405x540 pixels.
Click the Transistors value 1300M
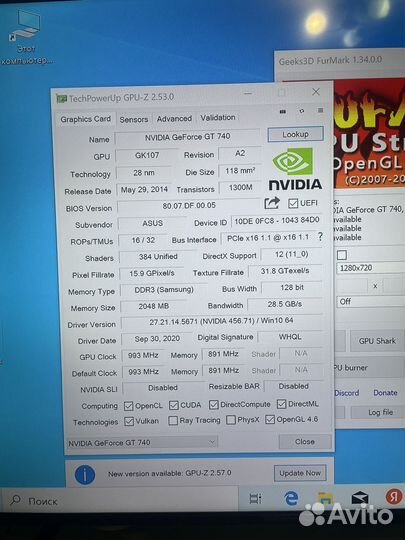click(240, 188)
